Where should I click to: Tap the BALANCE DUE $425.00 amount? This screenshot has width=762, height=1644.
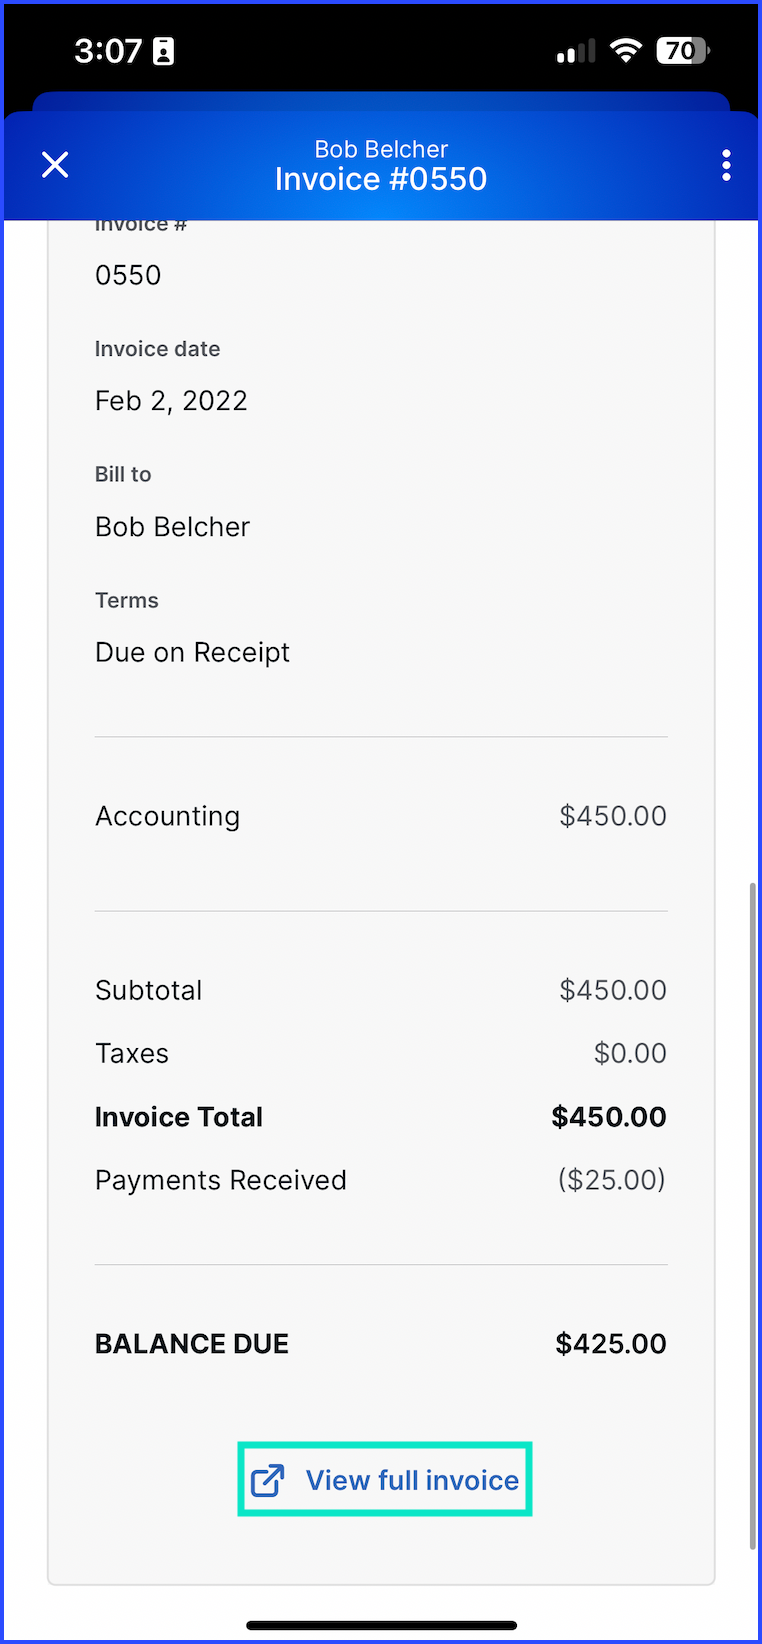click(611, 1343)
